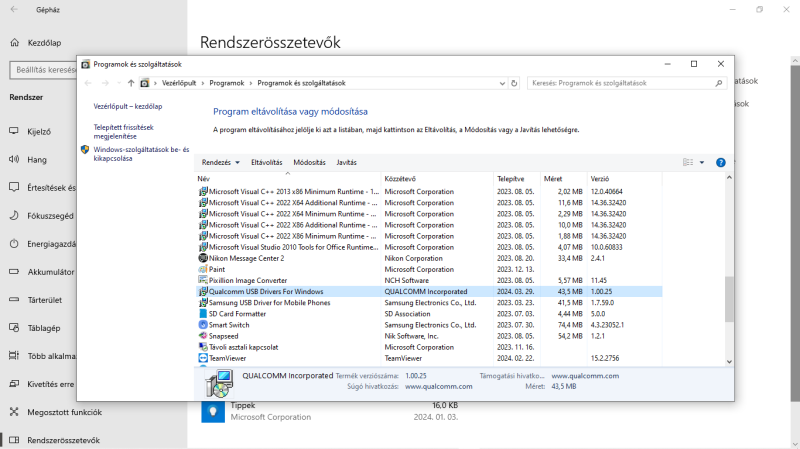Screen dimensions: 800x449
Task: Click the Hang sound icon in Gépház
Action: point(14,159)
